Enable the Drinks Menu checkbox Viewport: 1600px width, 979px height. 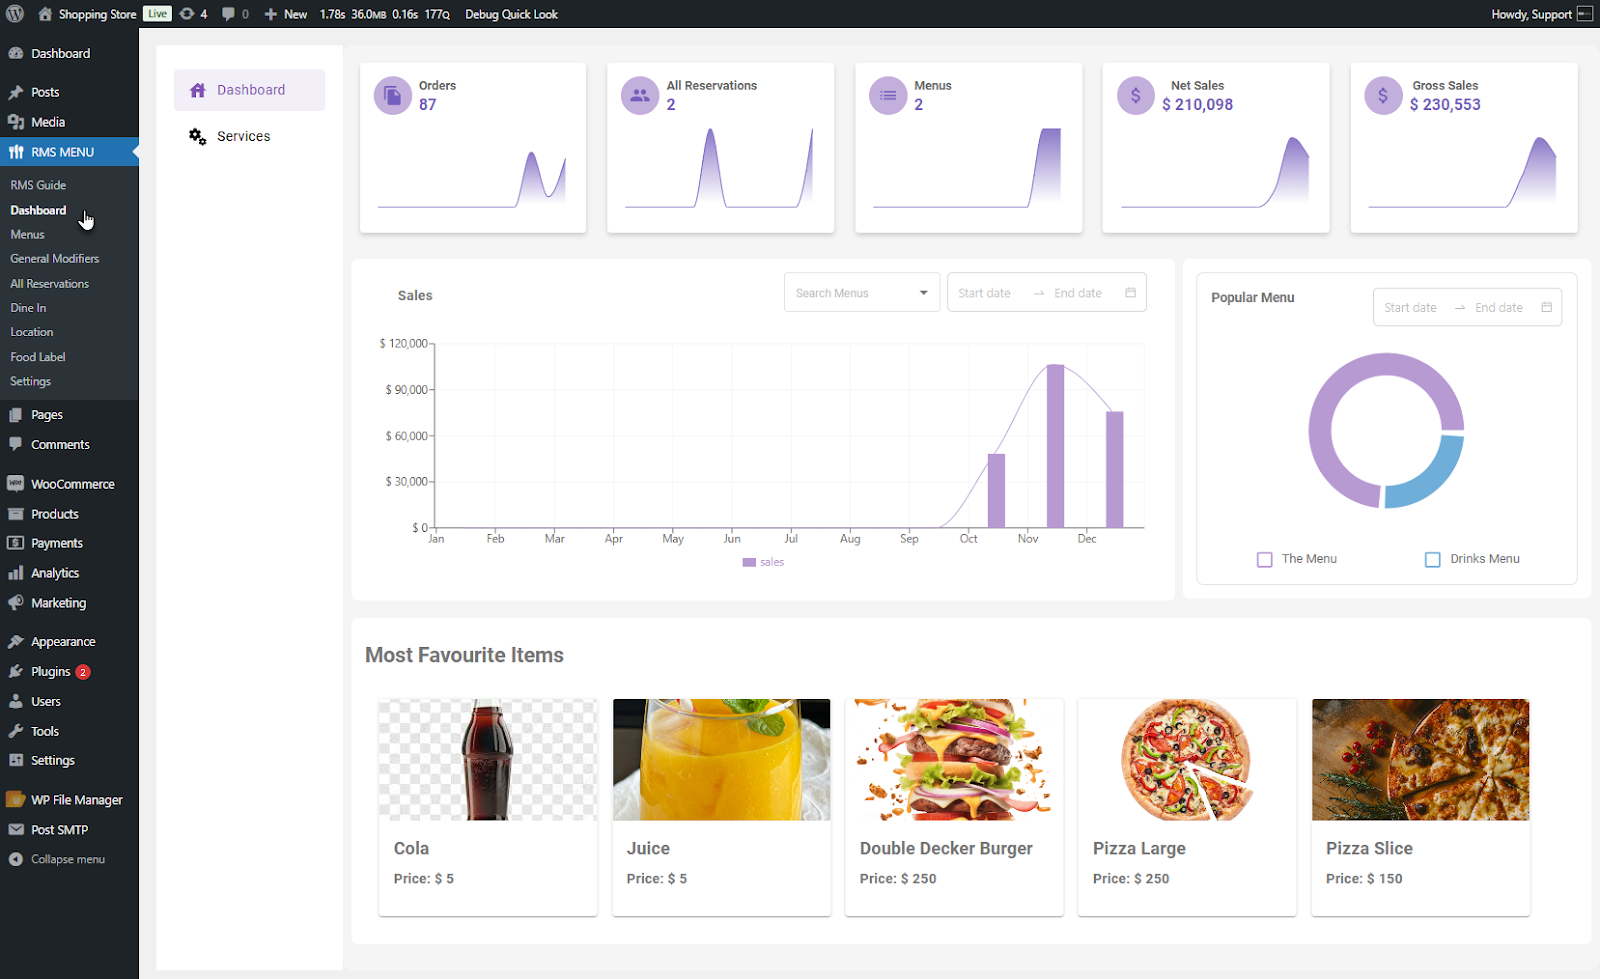point(1432,559)
